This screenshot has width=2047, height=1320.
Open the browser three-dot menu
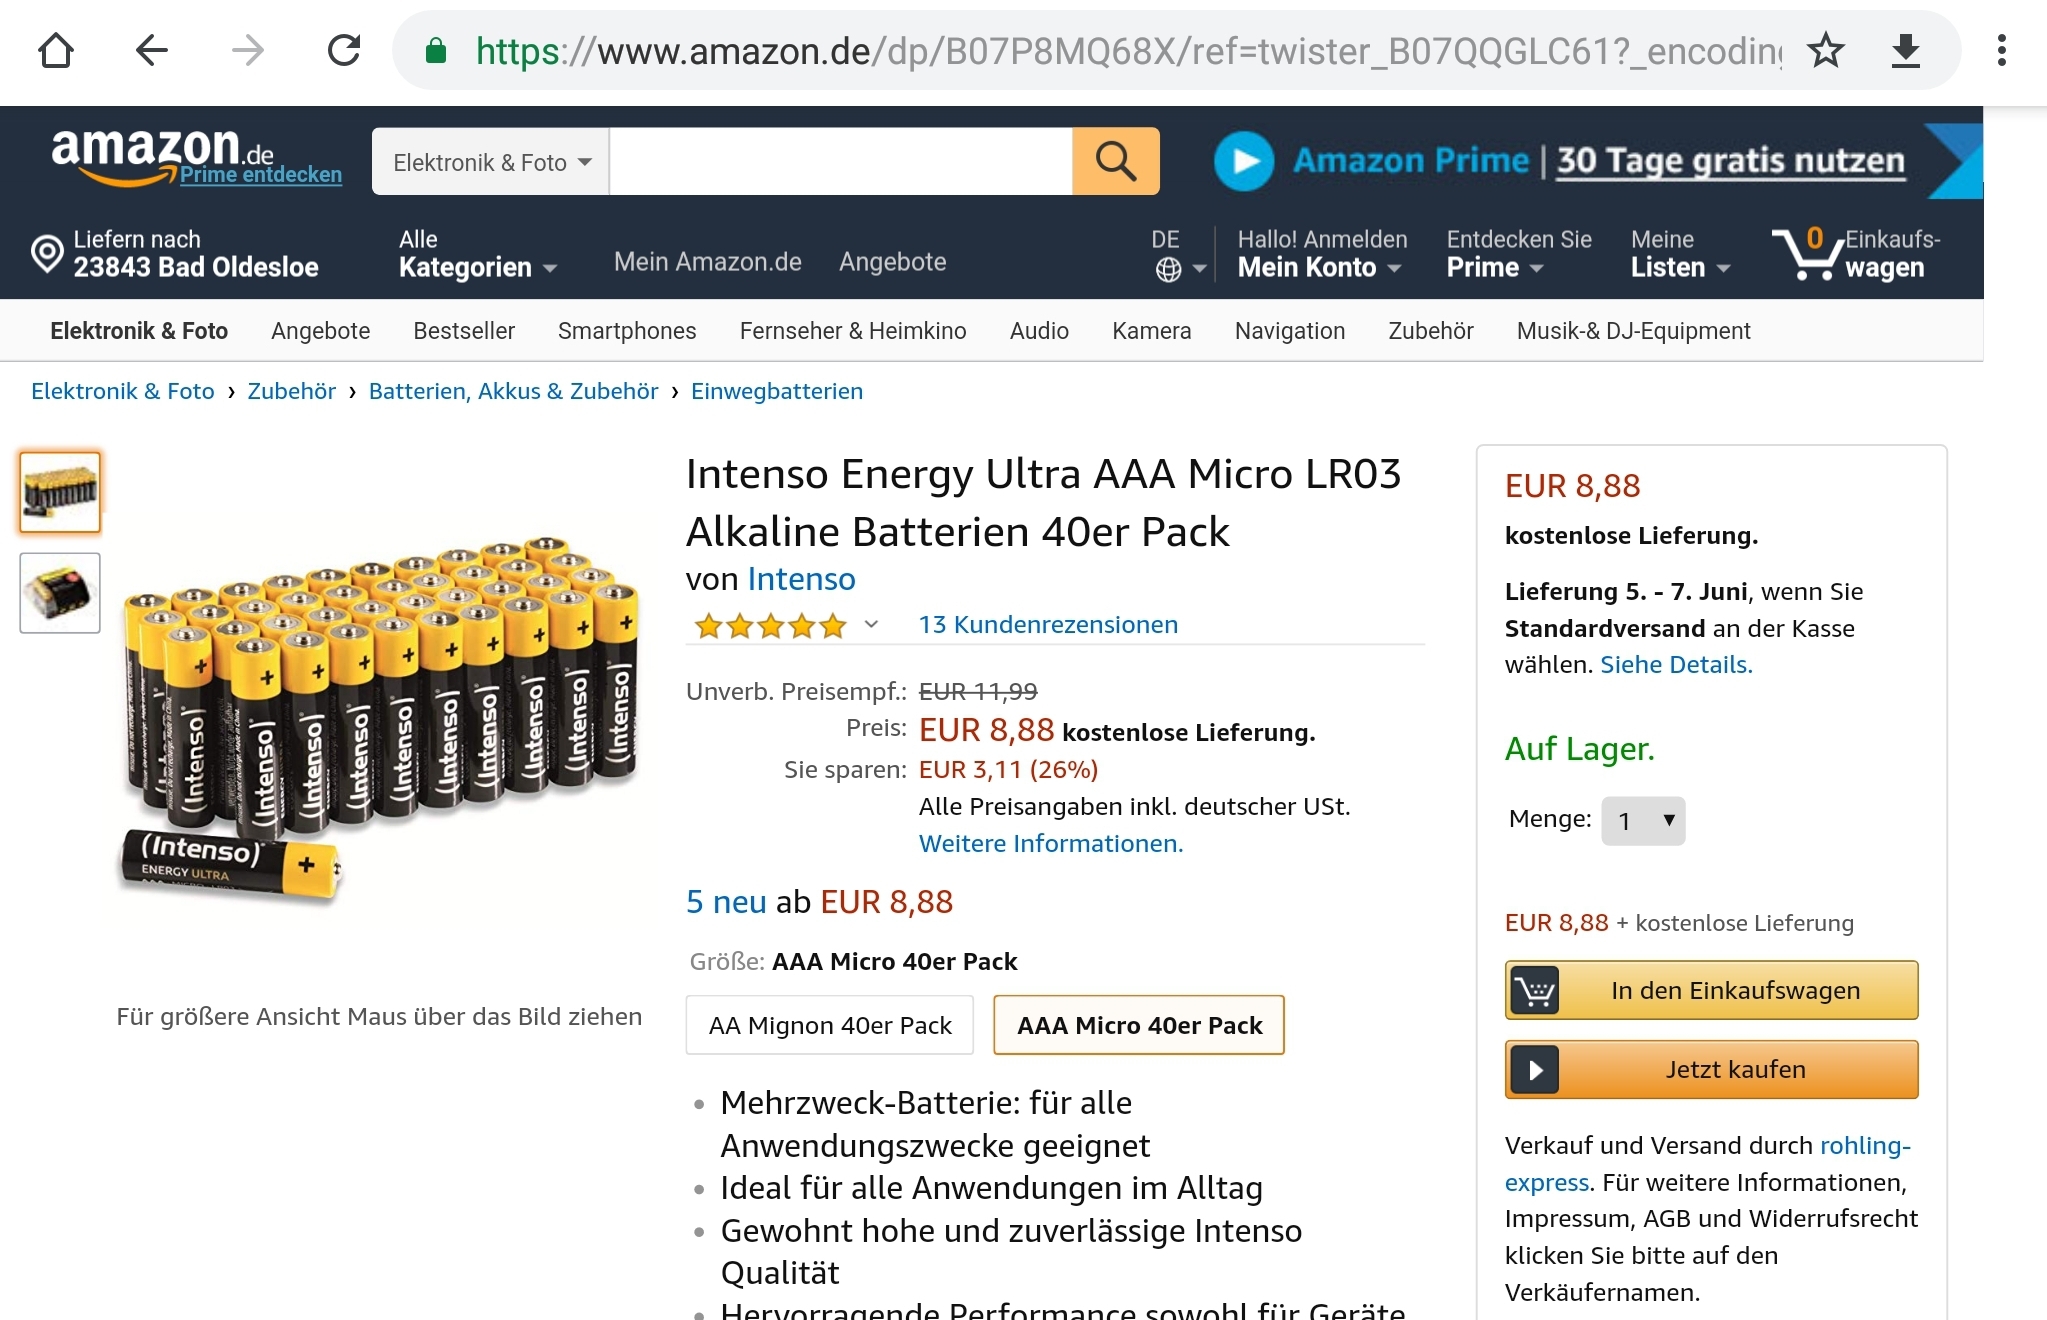pos(2001,50)
